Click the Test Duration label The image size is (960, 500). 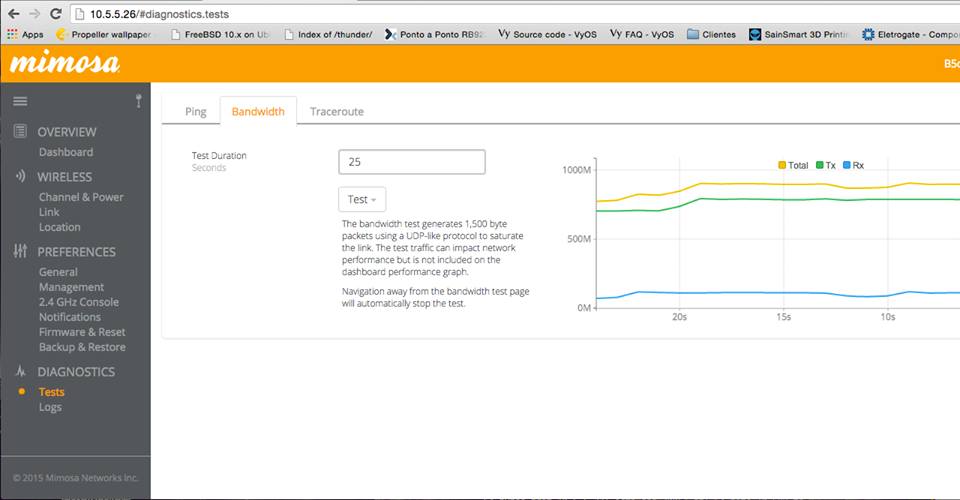(219, 155)
